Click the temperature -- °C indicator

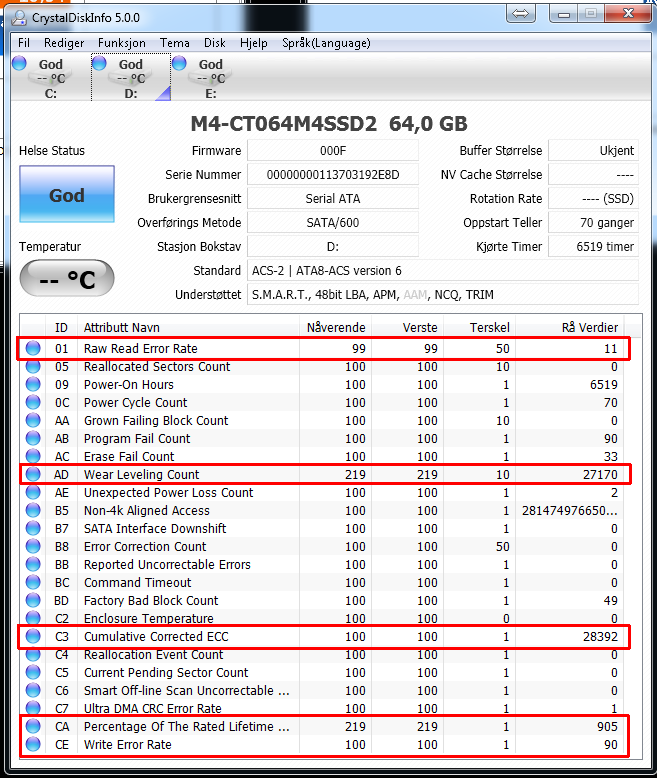tap(67, 279)
